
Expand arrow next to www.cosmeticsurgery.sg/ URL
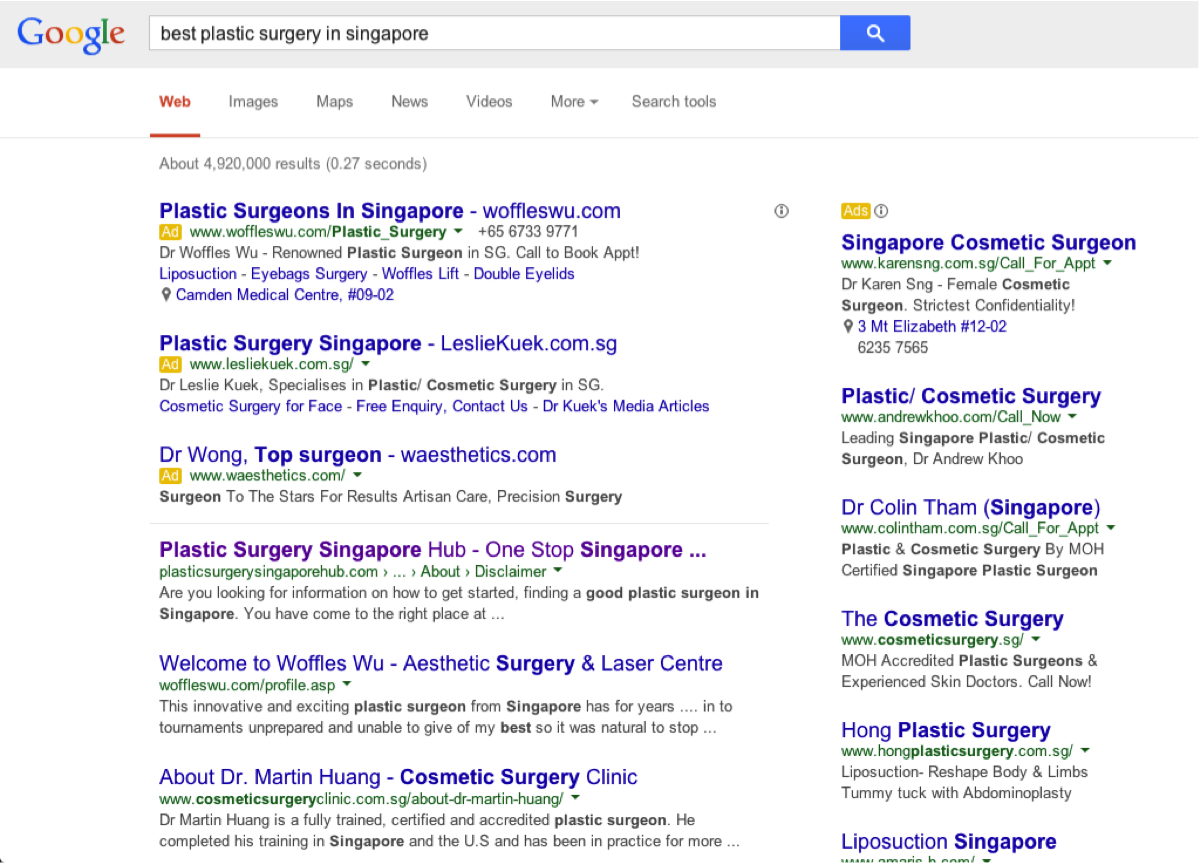coord(1035,639)
